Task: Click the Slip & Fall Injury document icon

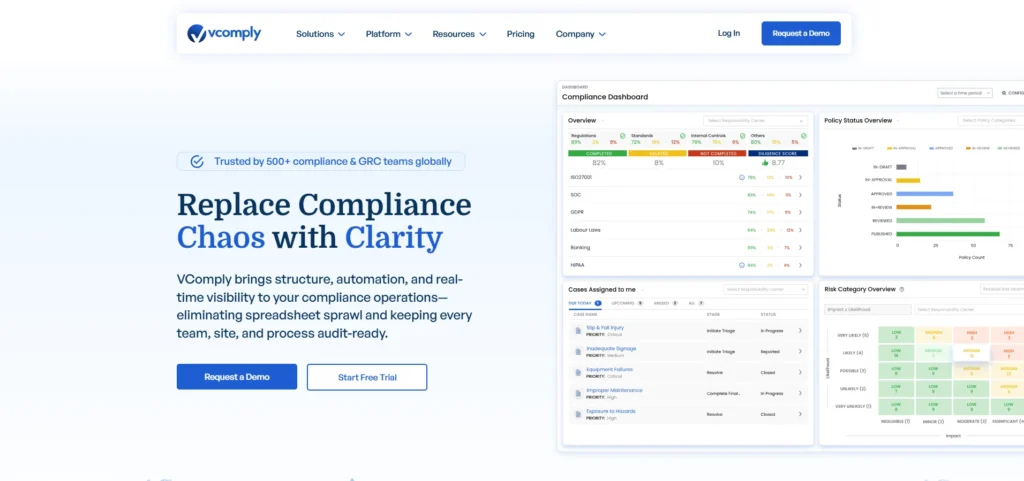Action: (578, 331)
